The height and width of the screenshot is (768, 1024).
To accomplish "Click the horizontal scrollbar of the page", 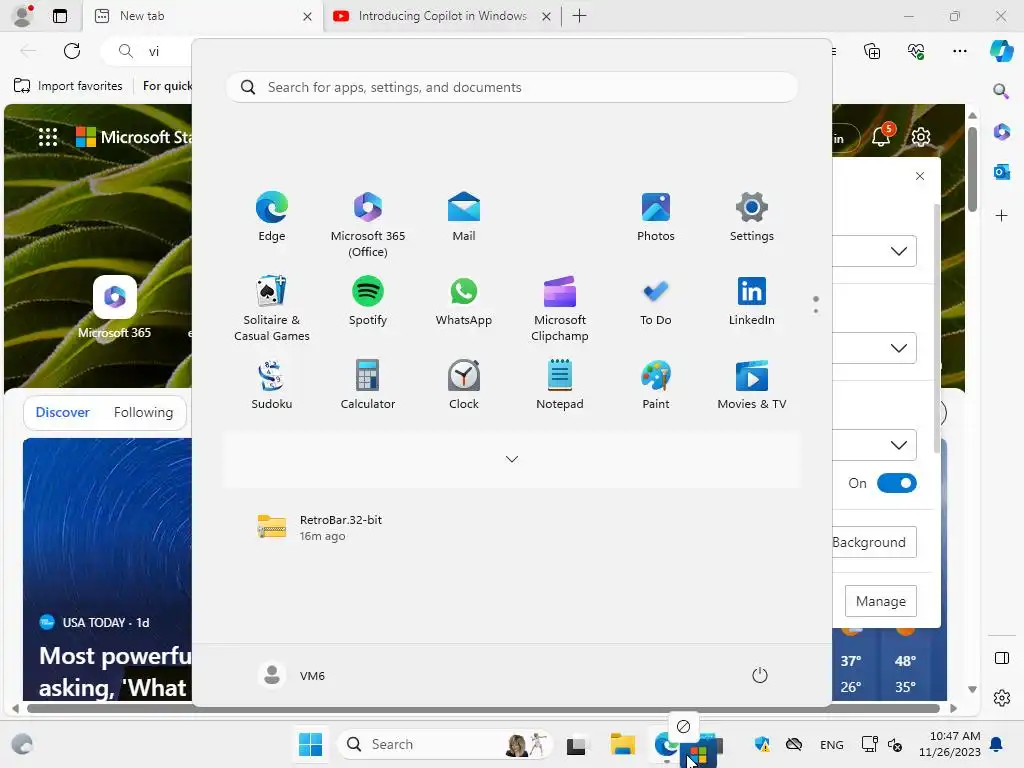I will (483, 709).
